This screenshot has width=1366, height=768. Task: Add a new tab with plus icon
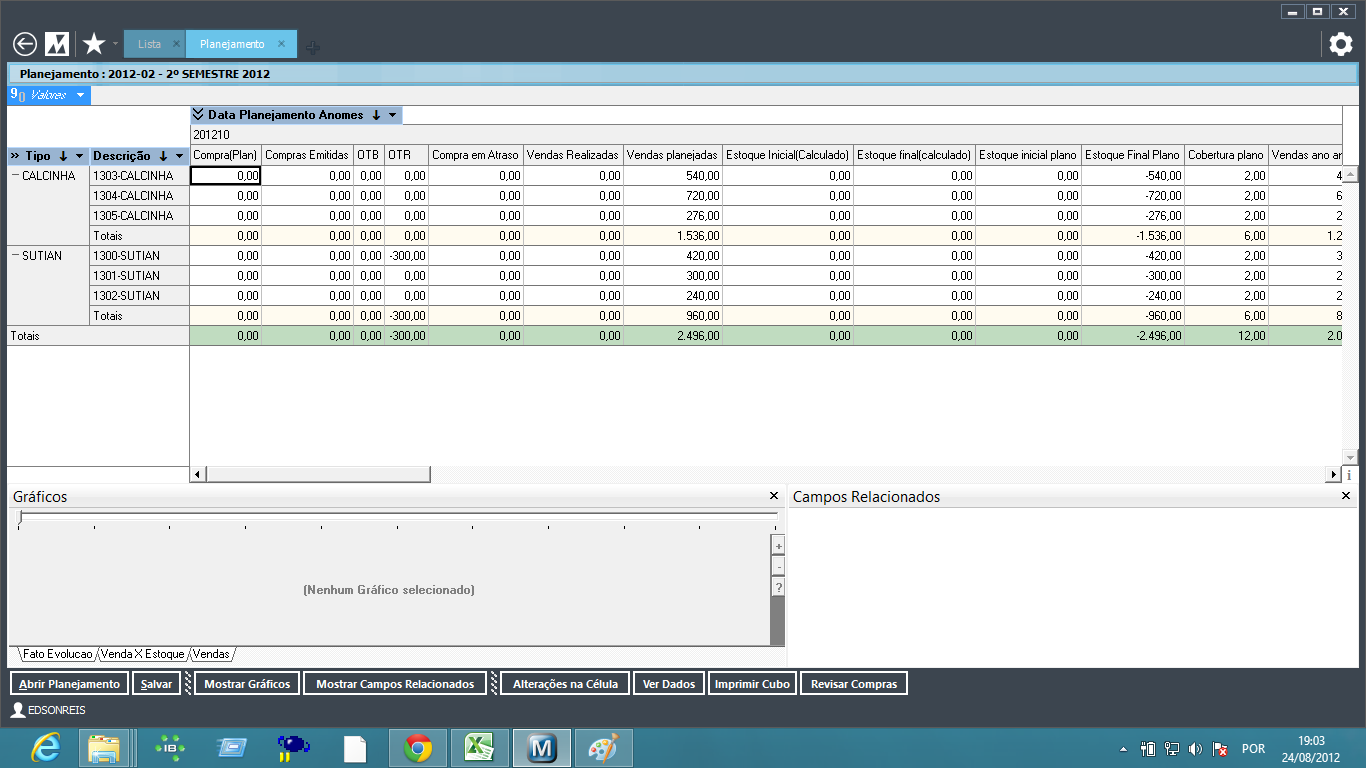313,46
